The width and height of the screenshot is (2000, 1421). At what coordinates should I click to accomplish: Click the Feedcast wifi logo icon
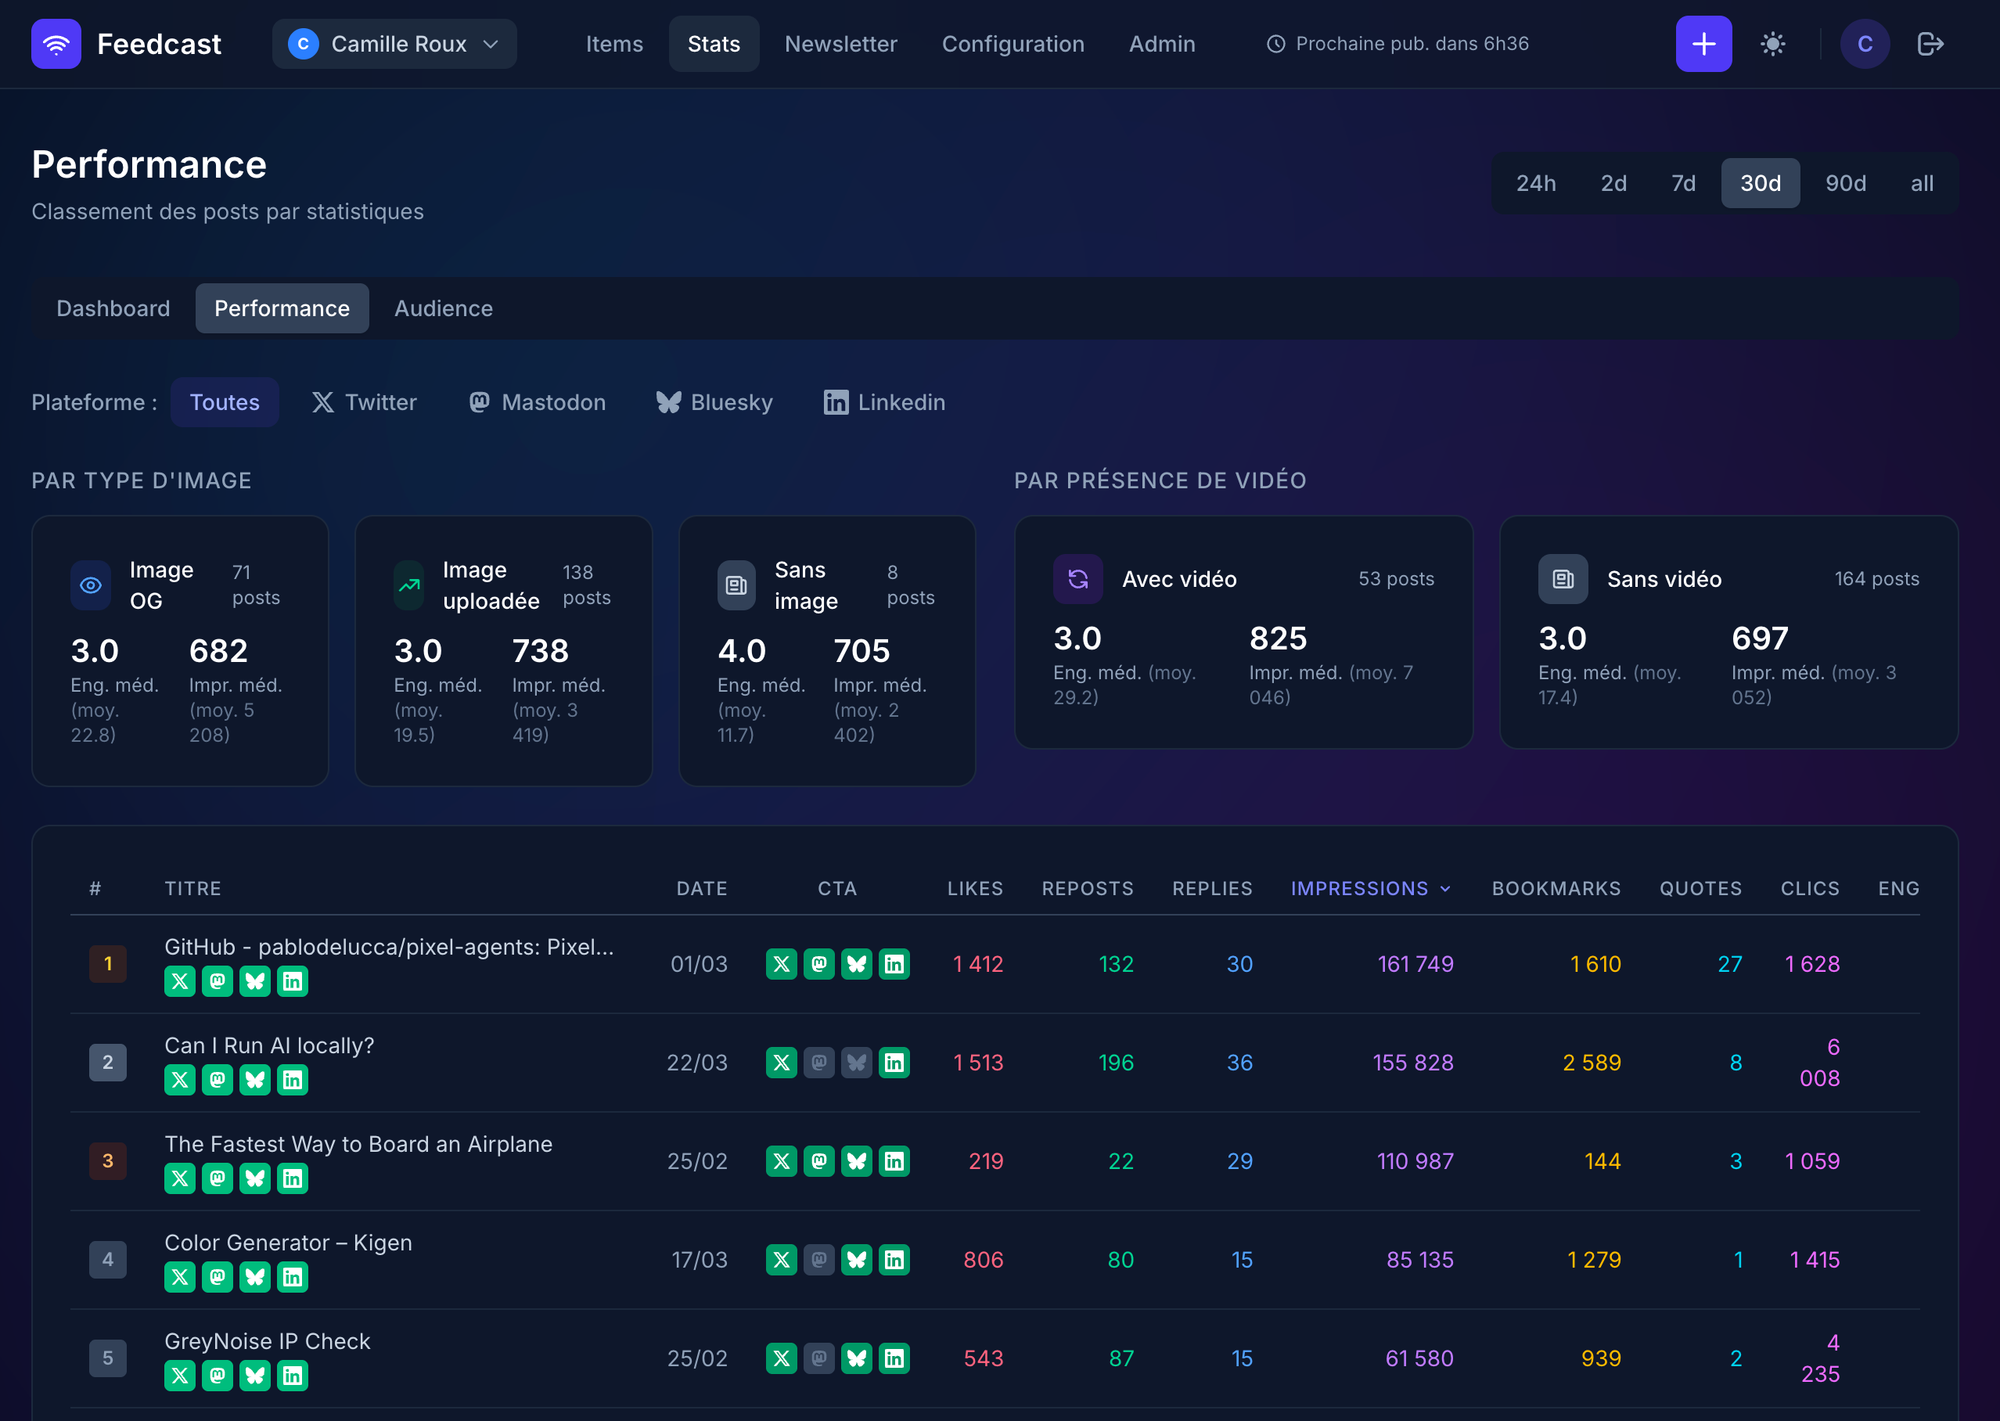[x=56, y=44]
